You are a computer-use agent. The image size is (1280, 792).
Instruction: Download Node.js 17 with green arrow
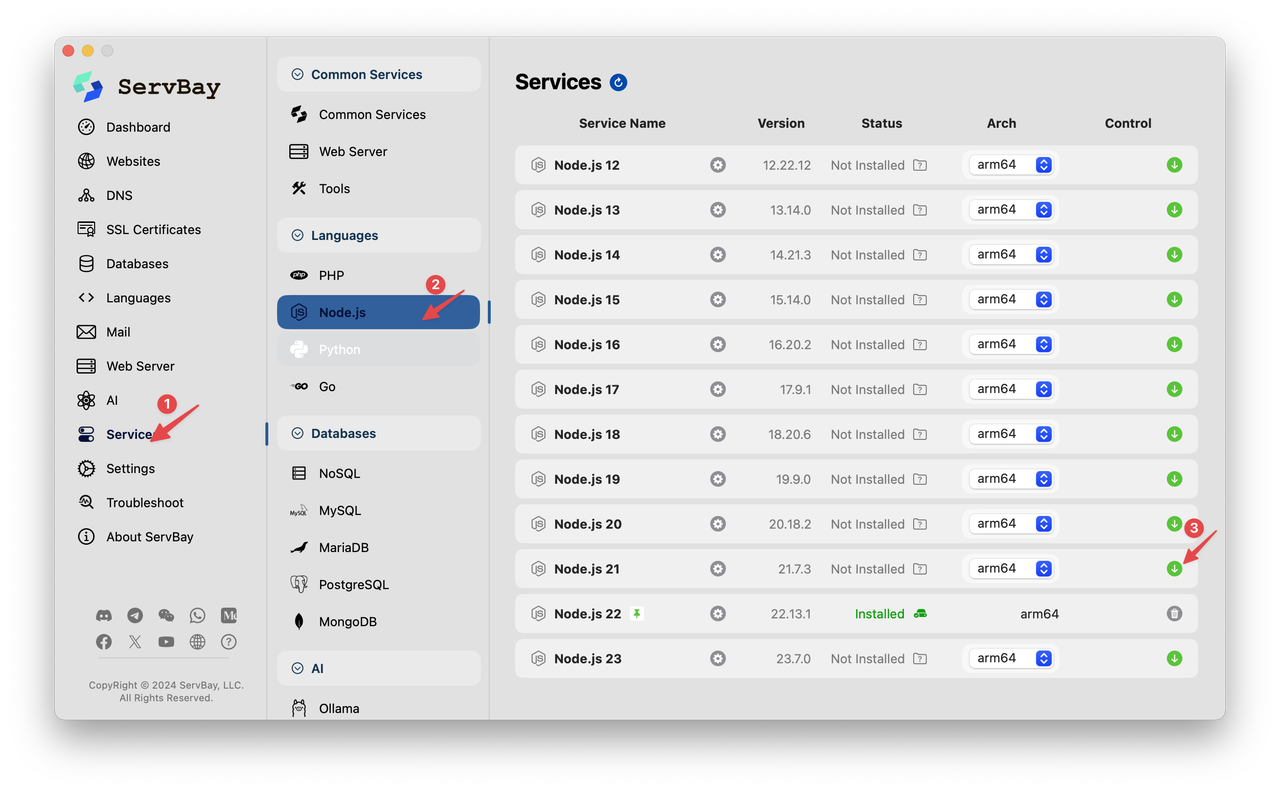pos(1174,389)
